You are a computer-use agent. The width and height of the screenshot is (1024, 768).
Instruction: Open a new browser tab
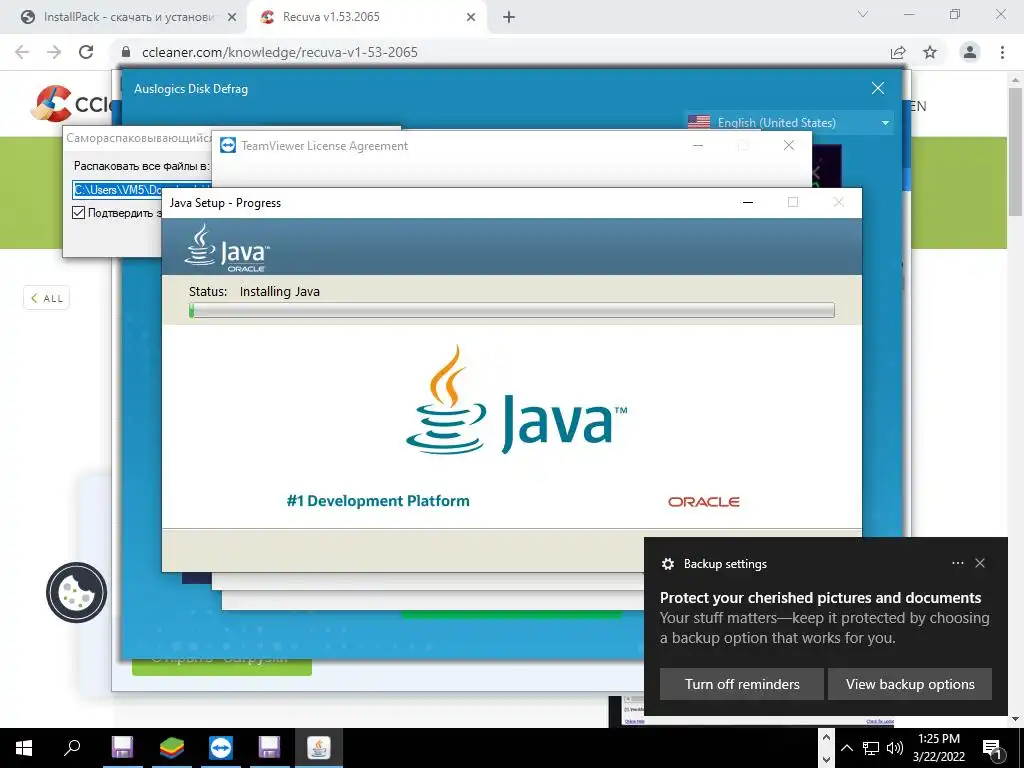tap(509, 18)
